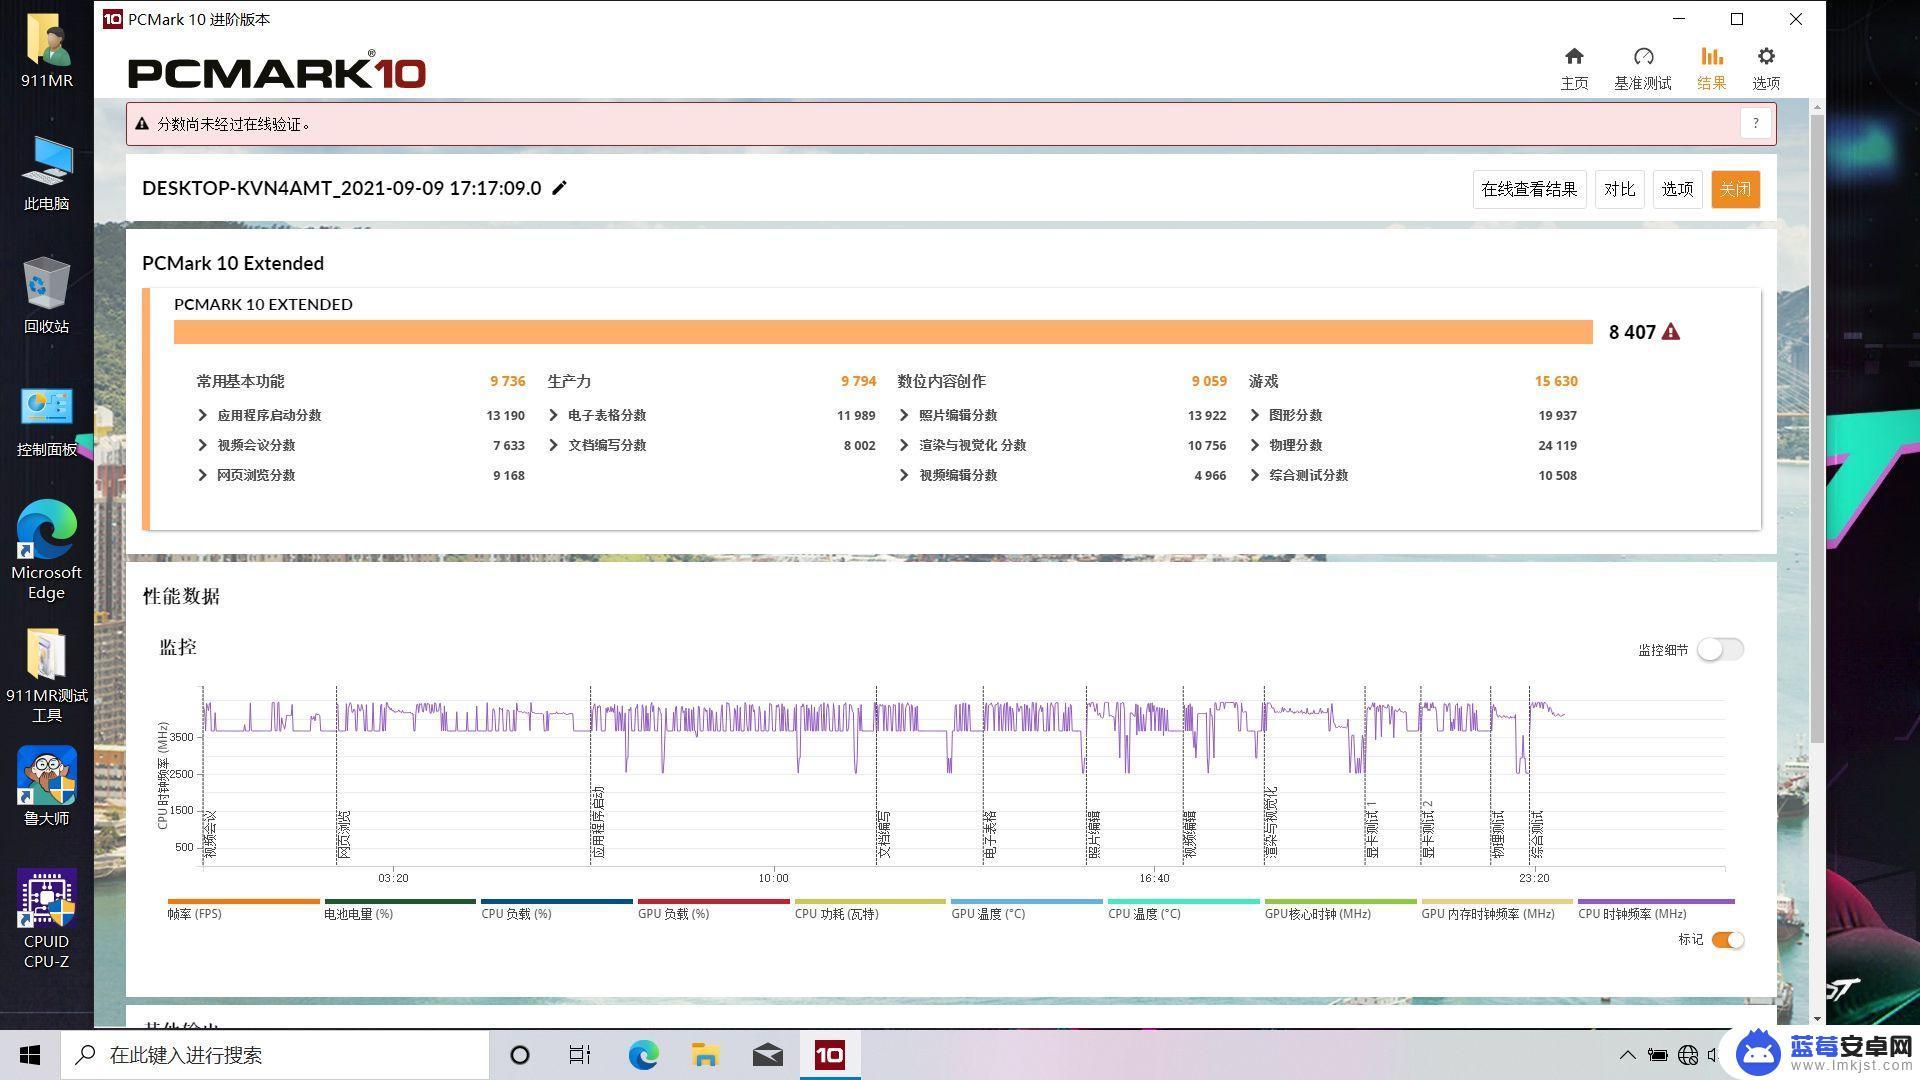Open Mail app from taskbar

point(767,1055)
